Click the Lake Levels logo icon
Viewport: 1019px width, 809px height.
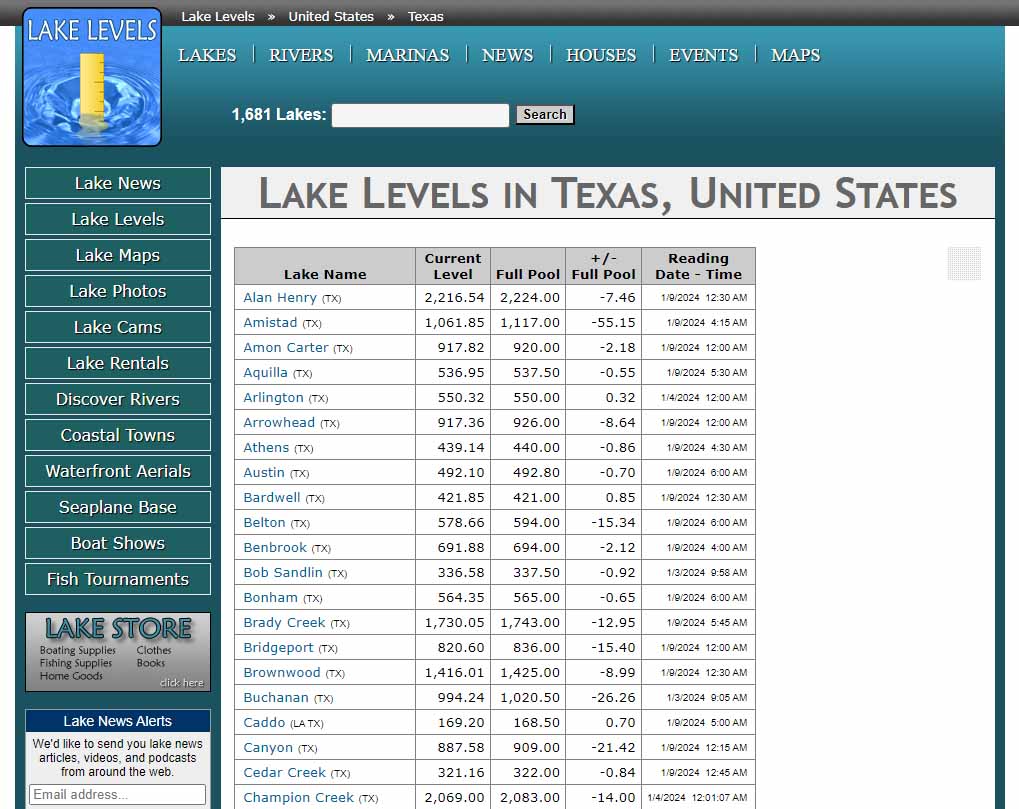[92, 78]
